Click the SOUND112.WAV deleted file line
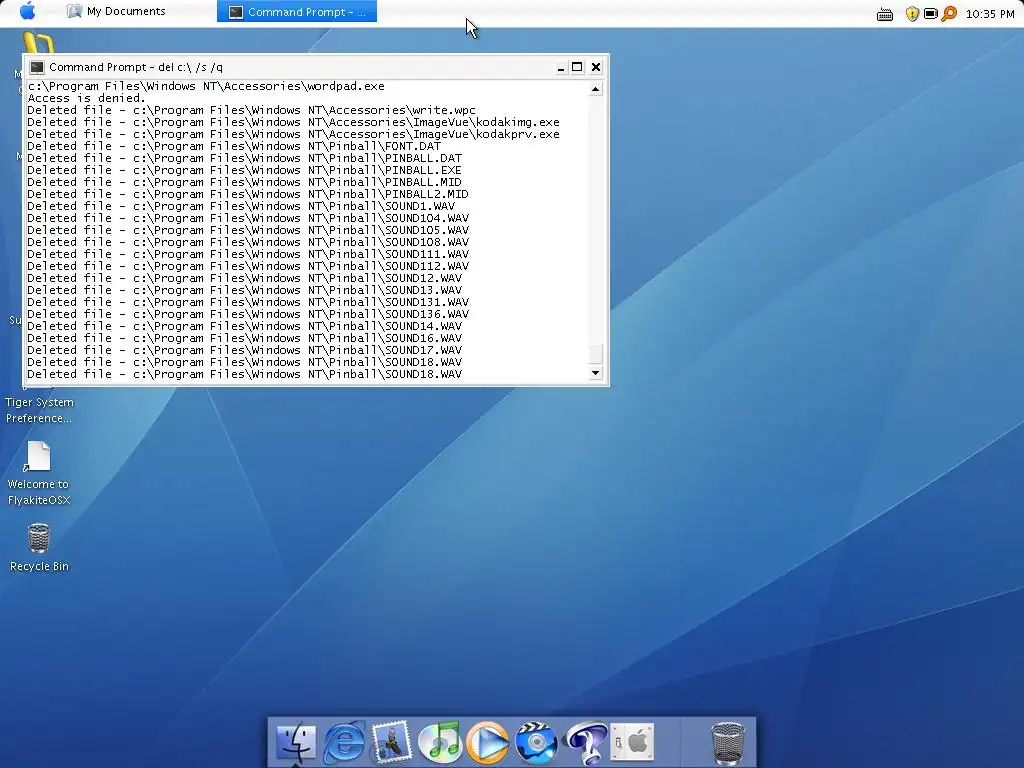The image size is (1024, 768). [248, 266]
